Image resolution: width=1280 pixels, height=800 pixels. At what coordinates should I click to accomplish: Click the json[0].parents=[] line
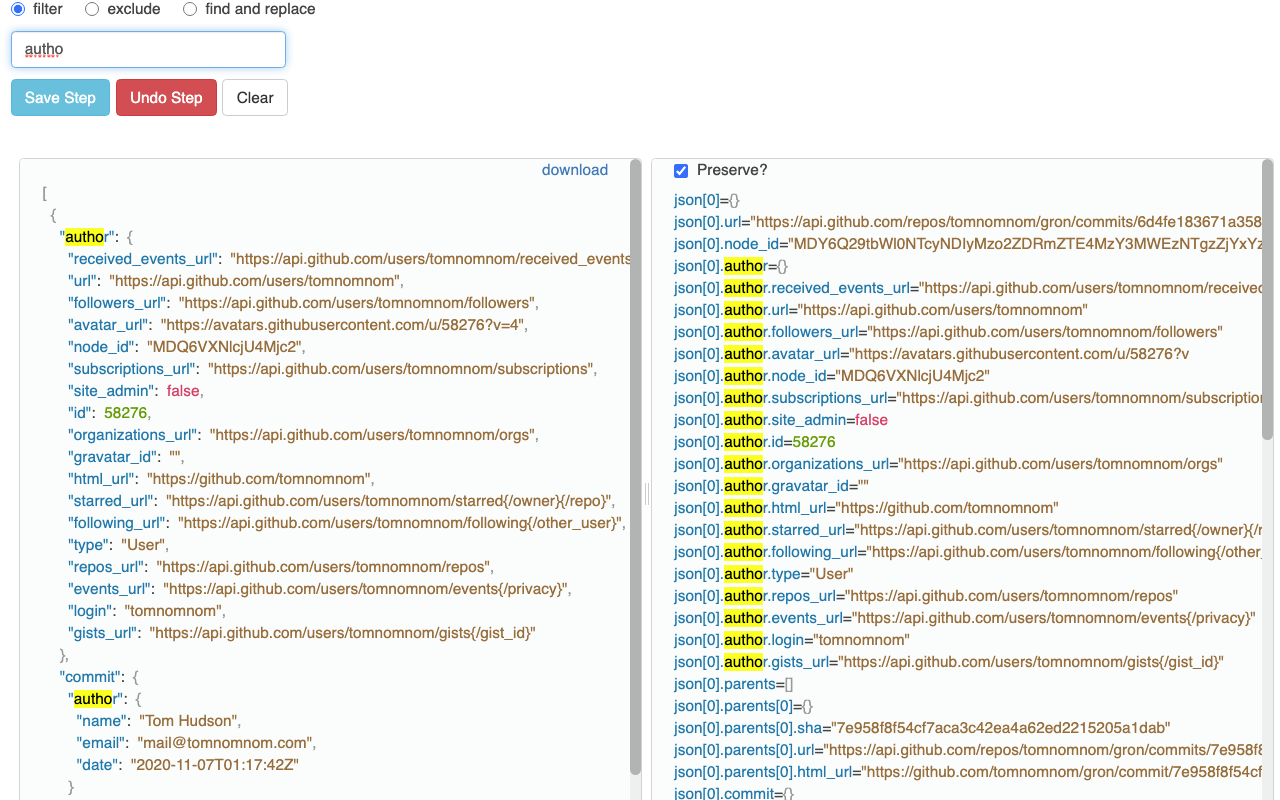[x=733, y=684]
